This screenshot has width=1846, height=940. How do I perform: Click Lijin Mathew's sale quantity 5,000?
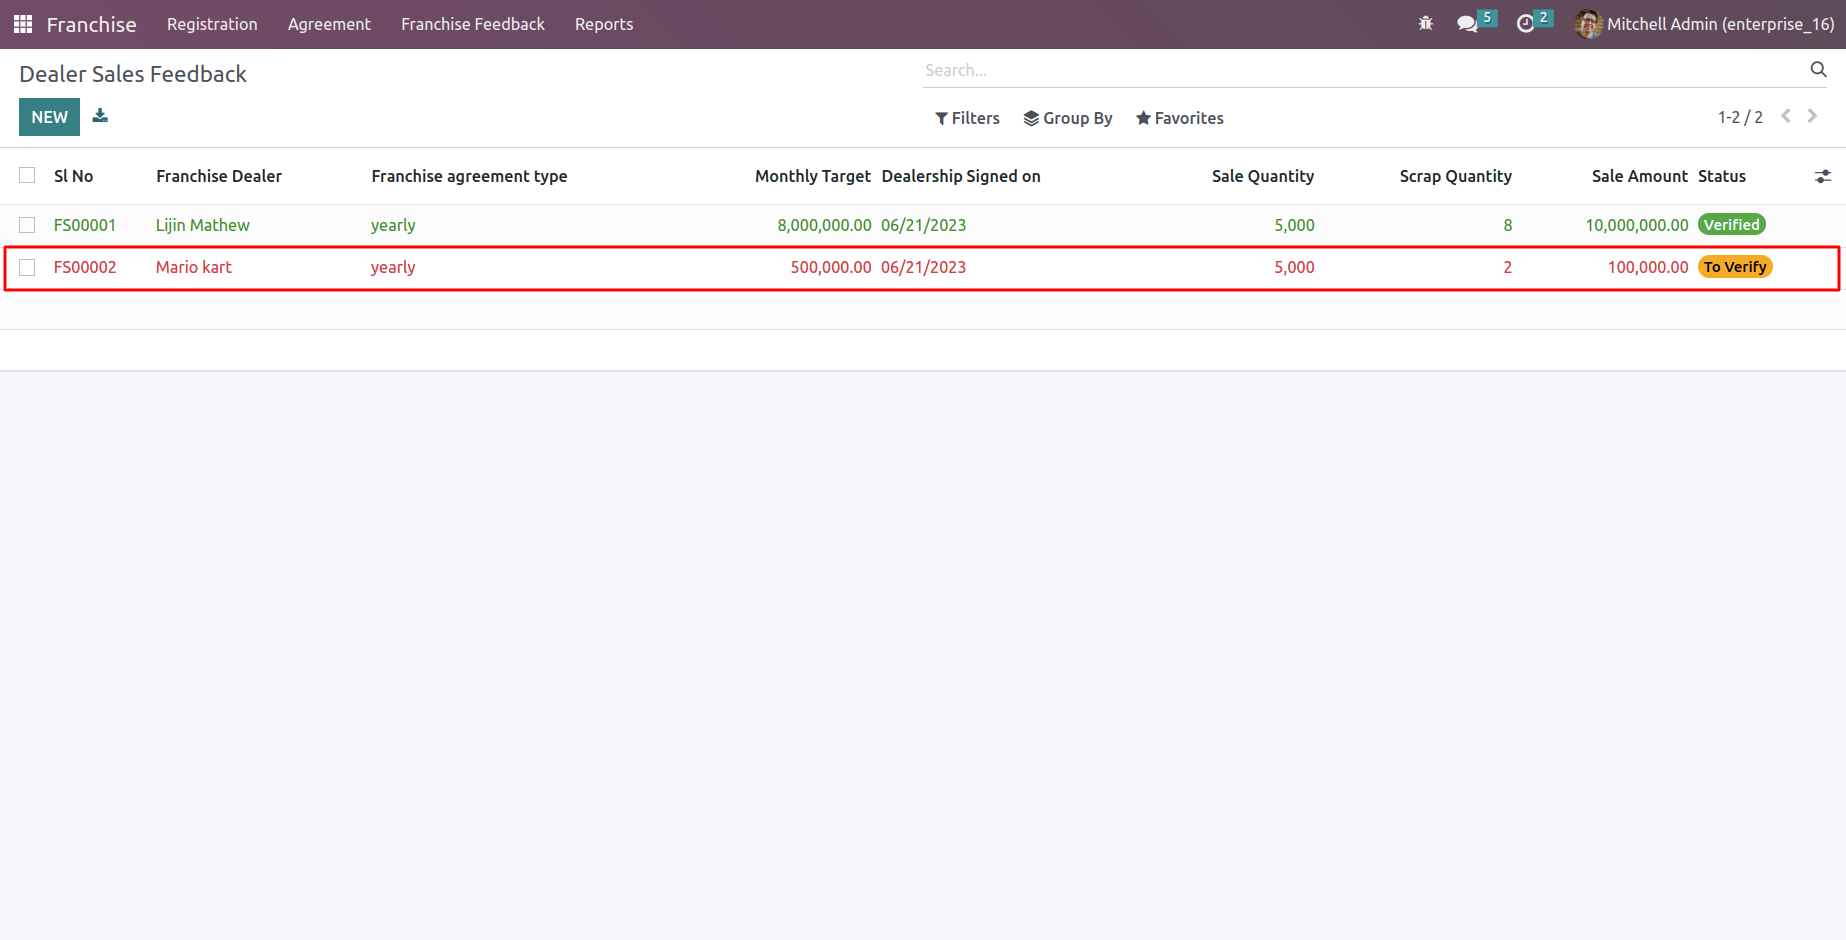point(1294,225)
